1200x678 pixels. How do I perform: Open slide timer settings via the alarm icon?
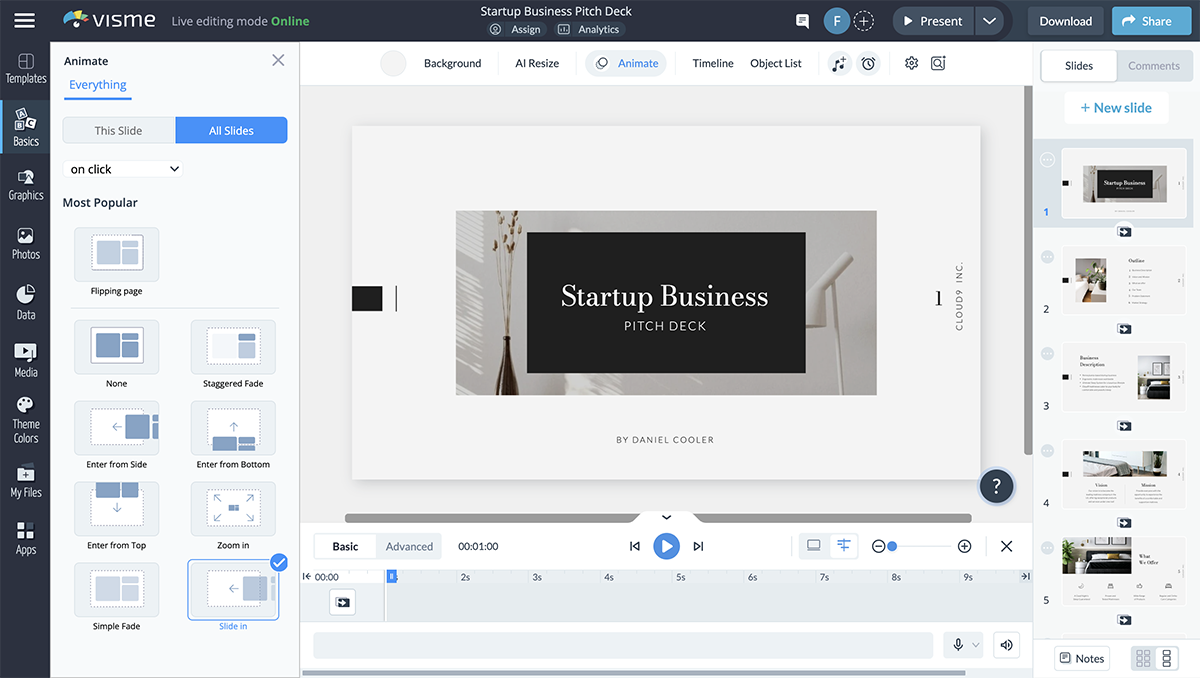(x=868, y=63)
